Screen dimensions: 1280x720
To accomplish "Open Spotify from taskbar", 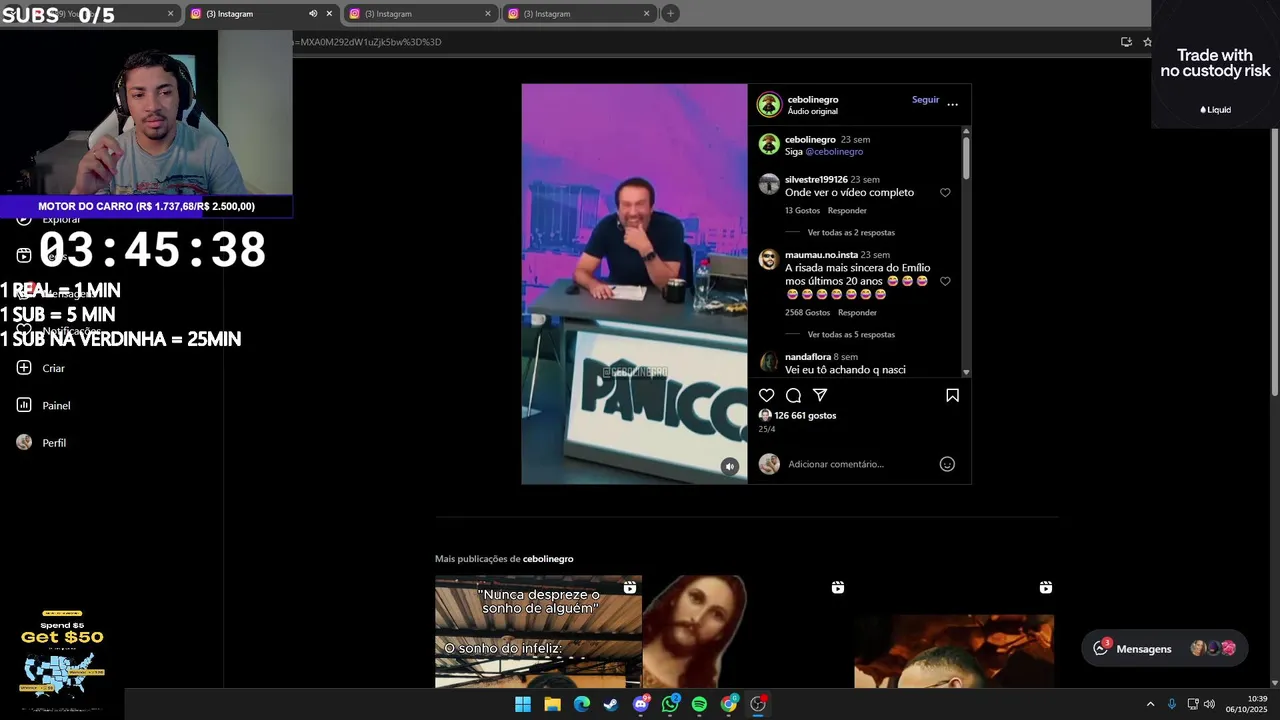I will [699, 704].
